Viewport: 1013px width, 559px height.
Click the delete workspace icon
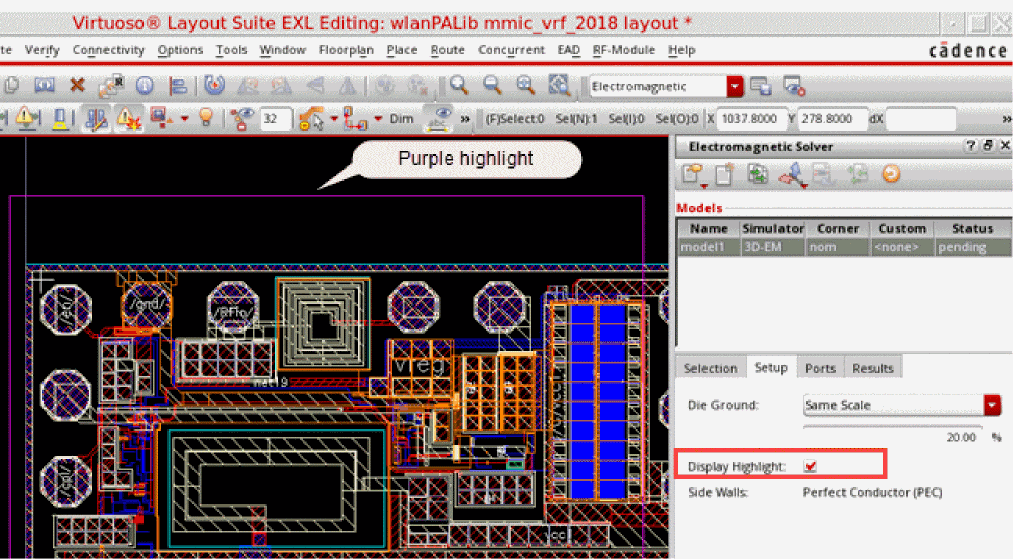[793, 86]
